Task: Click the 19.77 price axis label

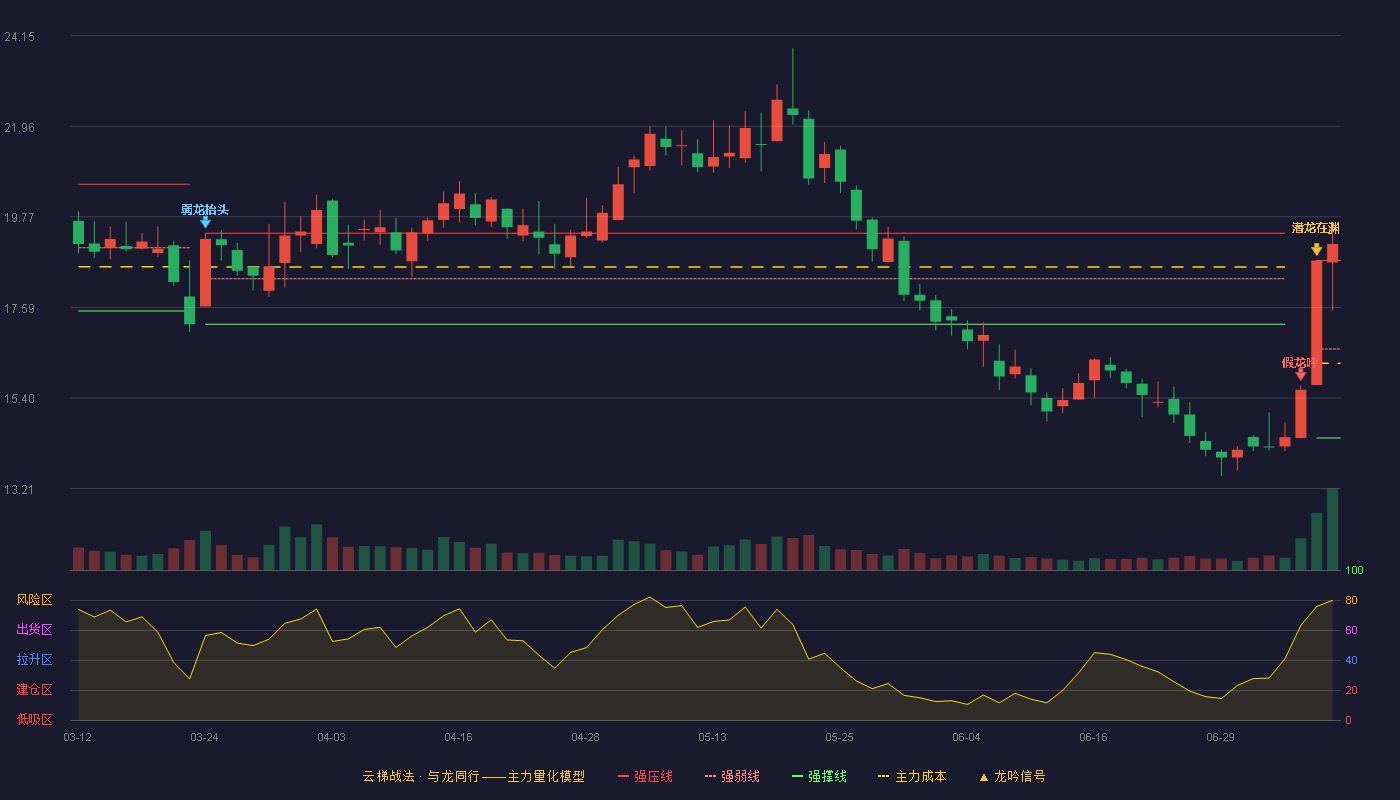Action: (x=20, y=218)
